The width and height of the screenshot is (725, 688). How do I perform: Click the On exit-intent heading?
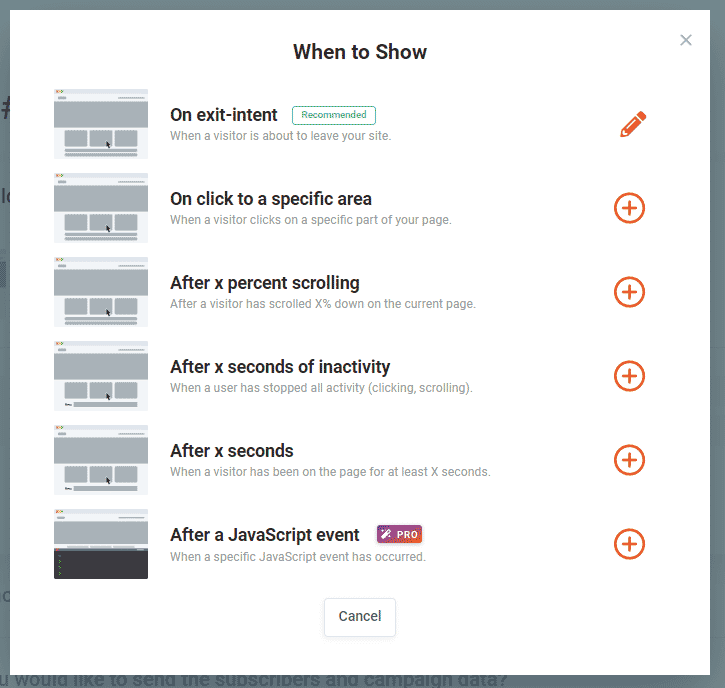pos(224,115)
